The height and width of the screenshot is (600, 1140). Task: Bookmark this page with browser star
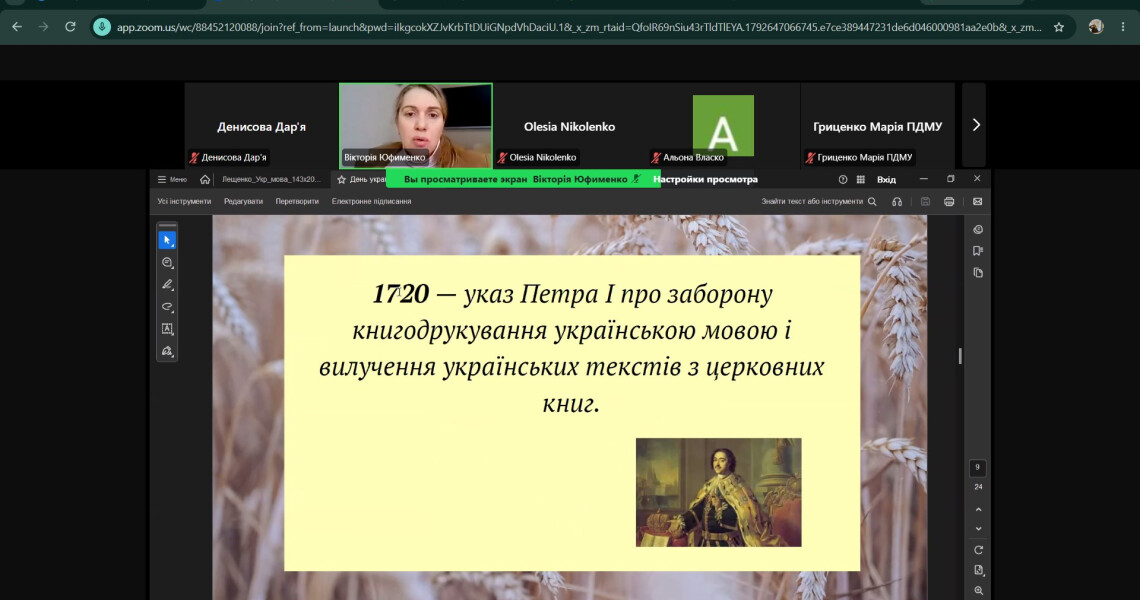click(1059, 27)
